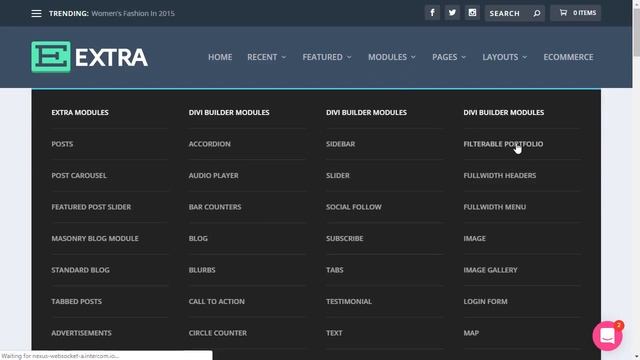Viewport: 640px width, 360px height.
Task: Select Post Carousel module link
Action: point(79,176)
